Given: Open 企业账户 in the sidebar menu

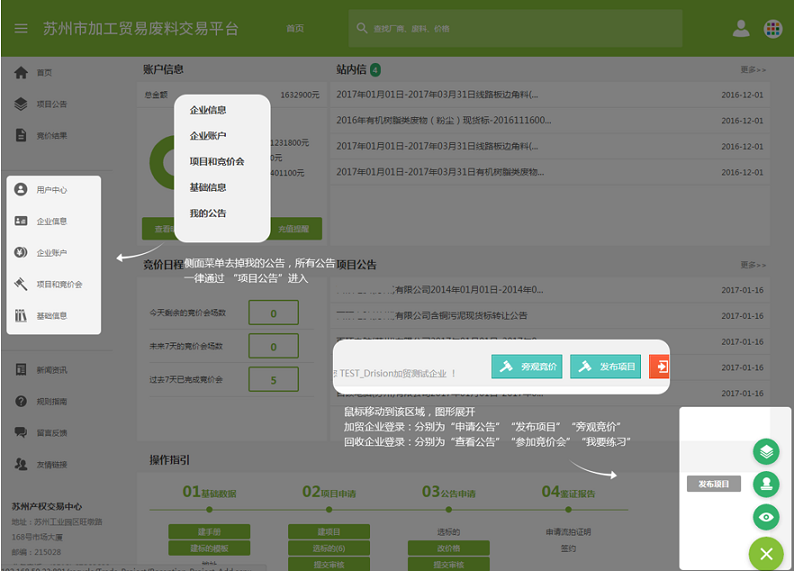Looking at the screenshot, I should click(x=52, y=252).
